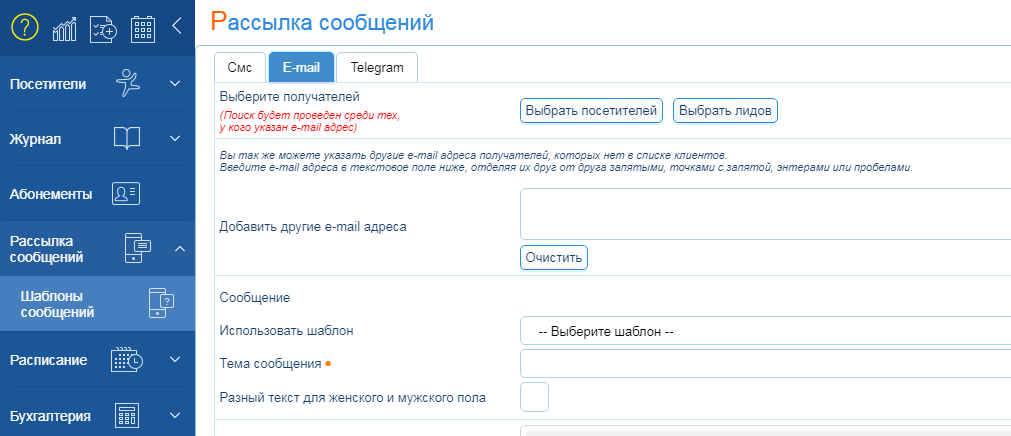Click the Выбрать лидов button
The height and width of the screenshot is (436, 1011).
click(725, 111)
